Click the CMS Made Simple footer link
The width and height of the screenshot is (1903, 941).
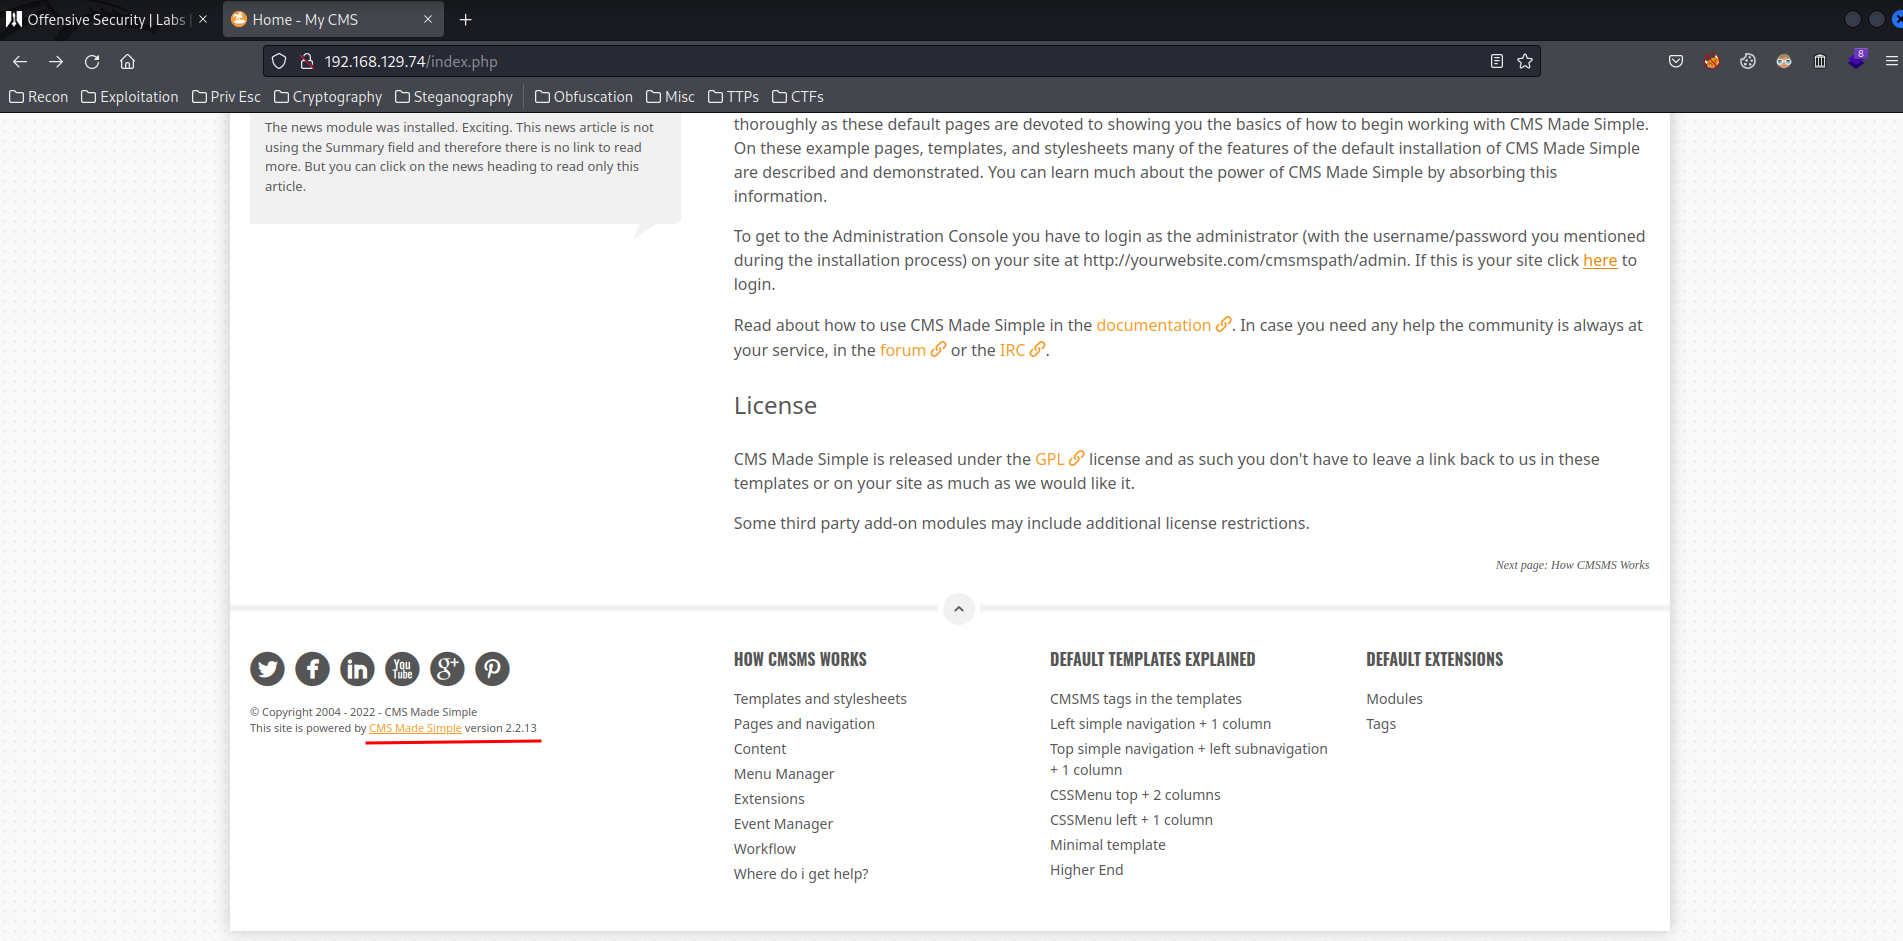pyautogui.click(x=415, y=728)
